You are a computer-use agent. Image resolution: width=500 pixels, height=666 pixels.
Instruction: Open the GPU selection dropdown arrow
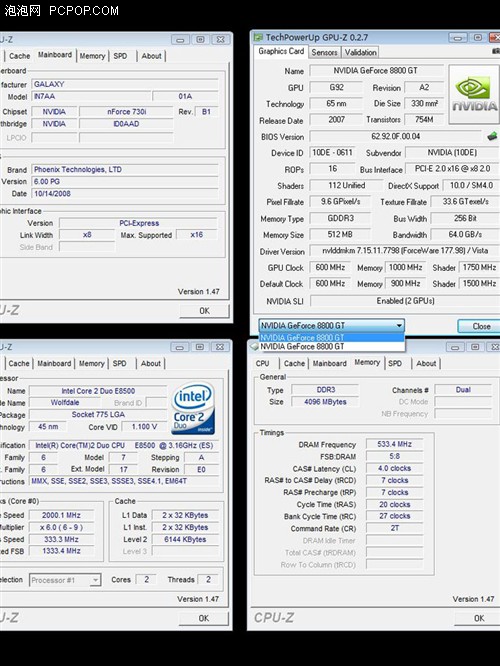399,326
